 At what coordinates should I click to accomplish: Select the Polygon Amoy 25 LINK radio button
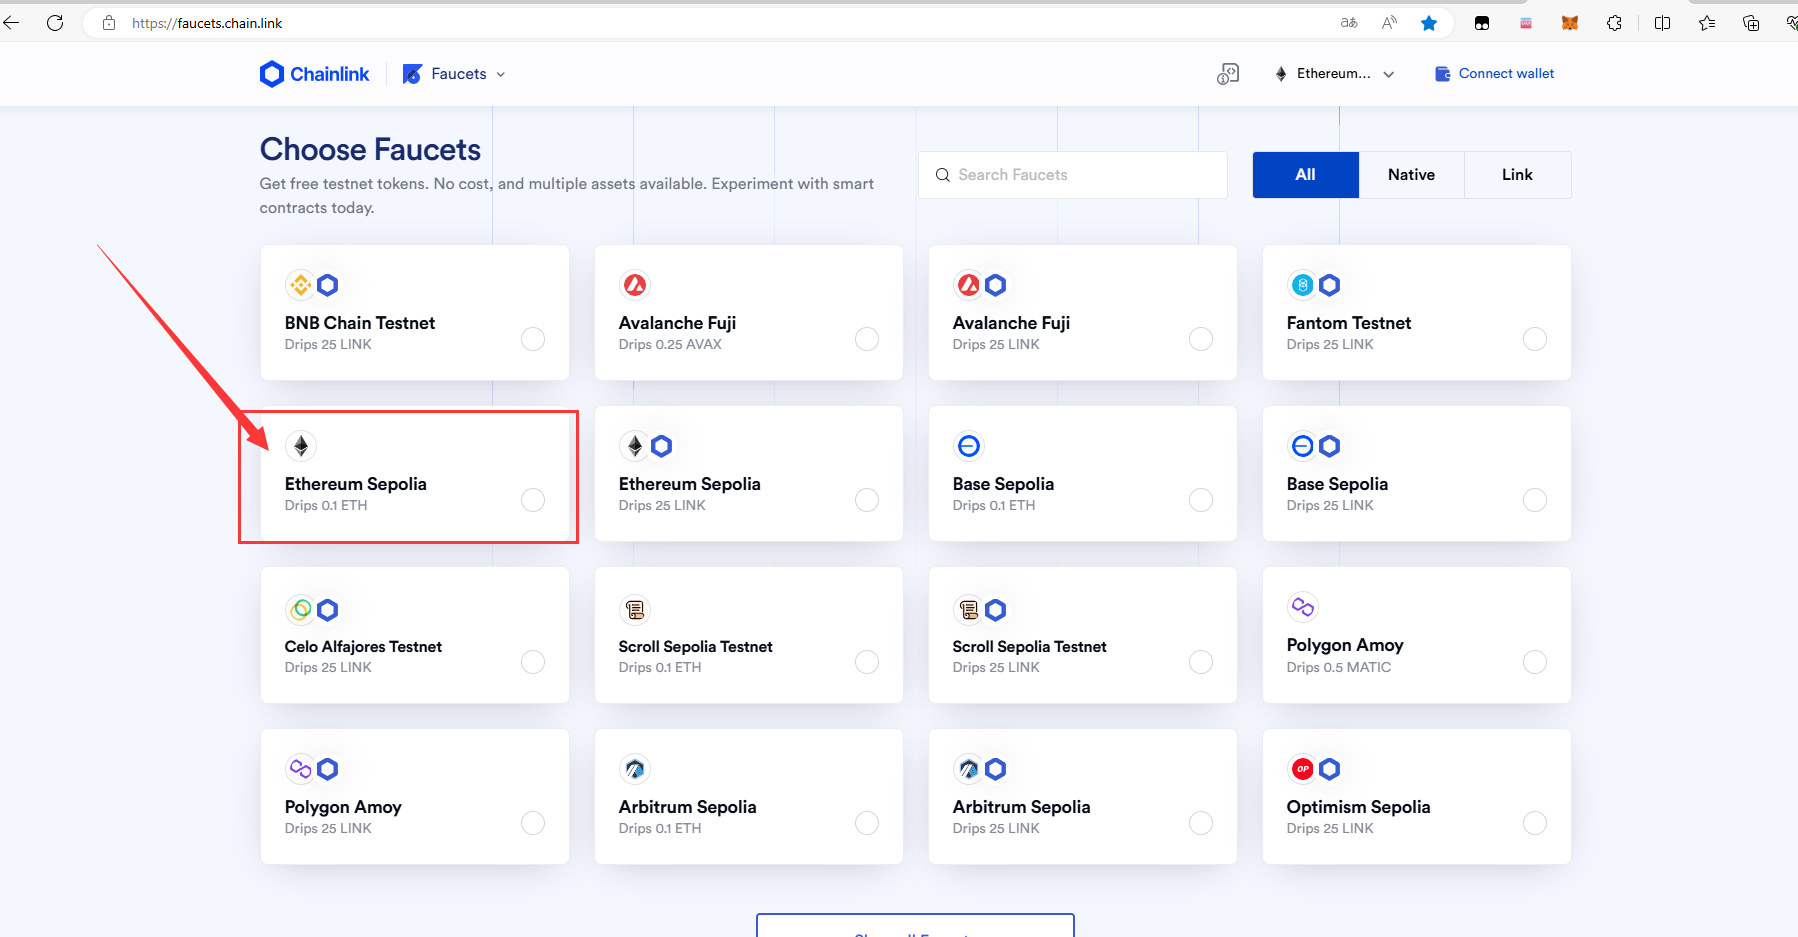(x=533, y=823)
